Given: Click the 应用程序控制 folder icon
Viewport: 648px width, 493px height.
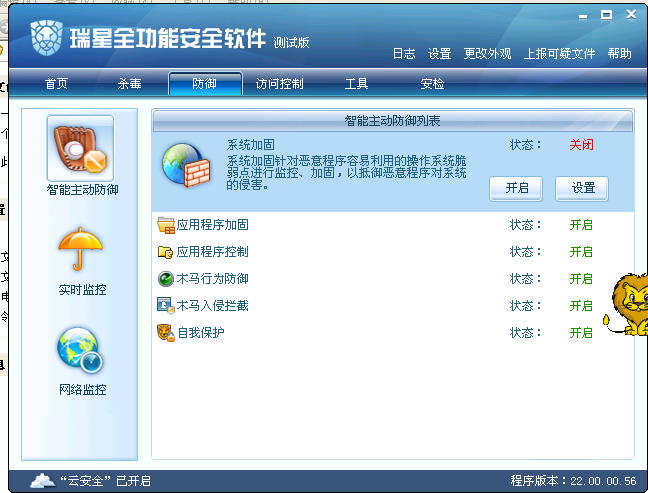Looking at the screenshot, I should pyautogui.click(x=165, y=252).
